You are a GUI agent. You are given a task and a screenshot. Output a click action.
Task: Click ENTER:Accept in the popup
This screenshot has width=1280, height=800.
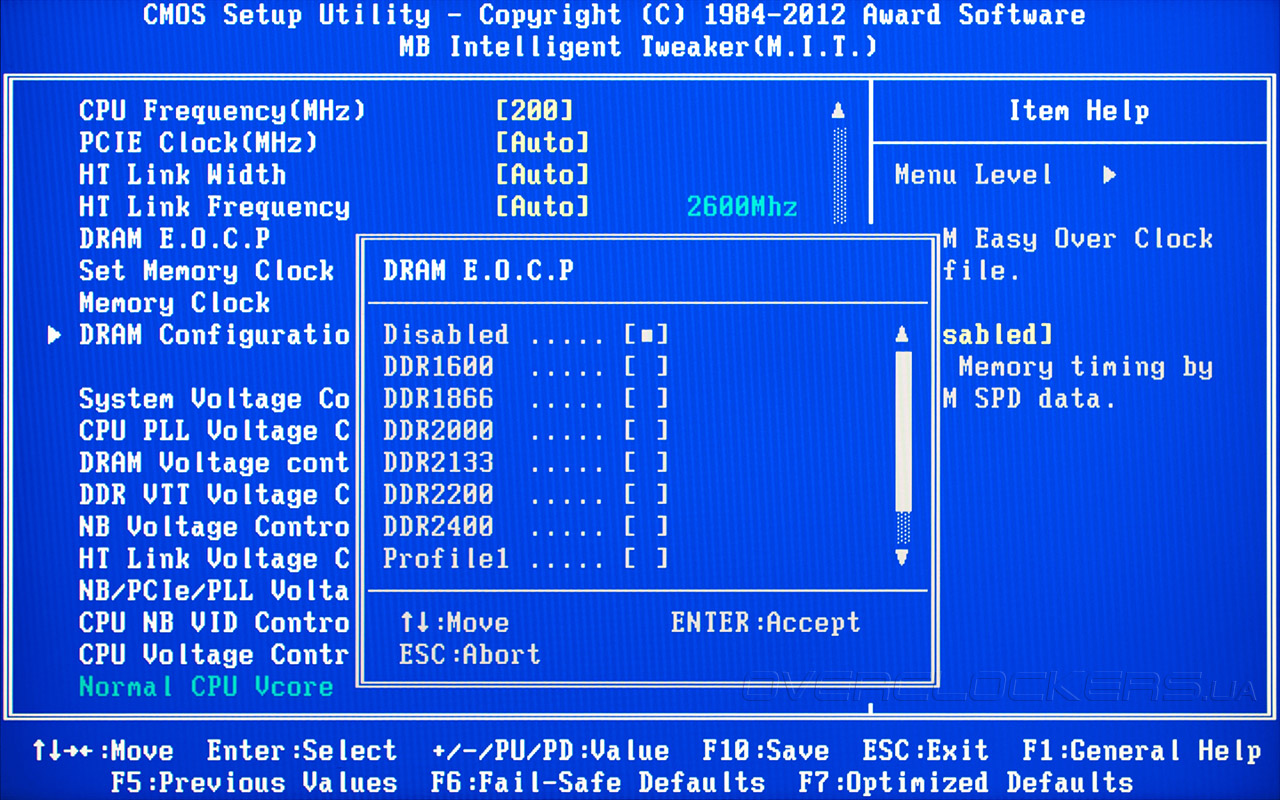[x=766, y=623]
